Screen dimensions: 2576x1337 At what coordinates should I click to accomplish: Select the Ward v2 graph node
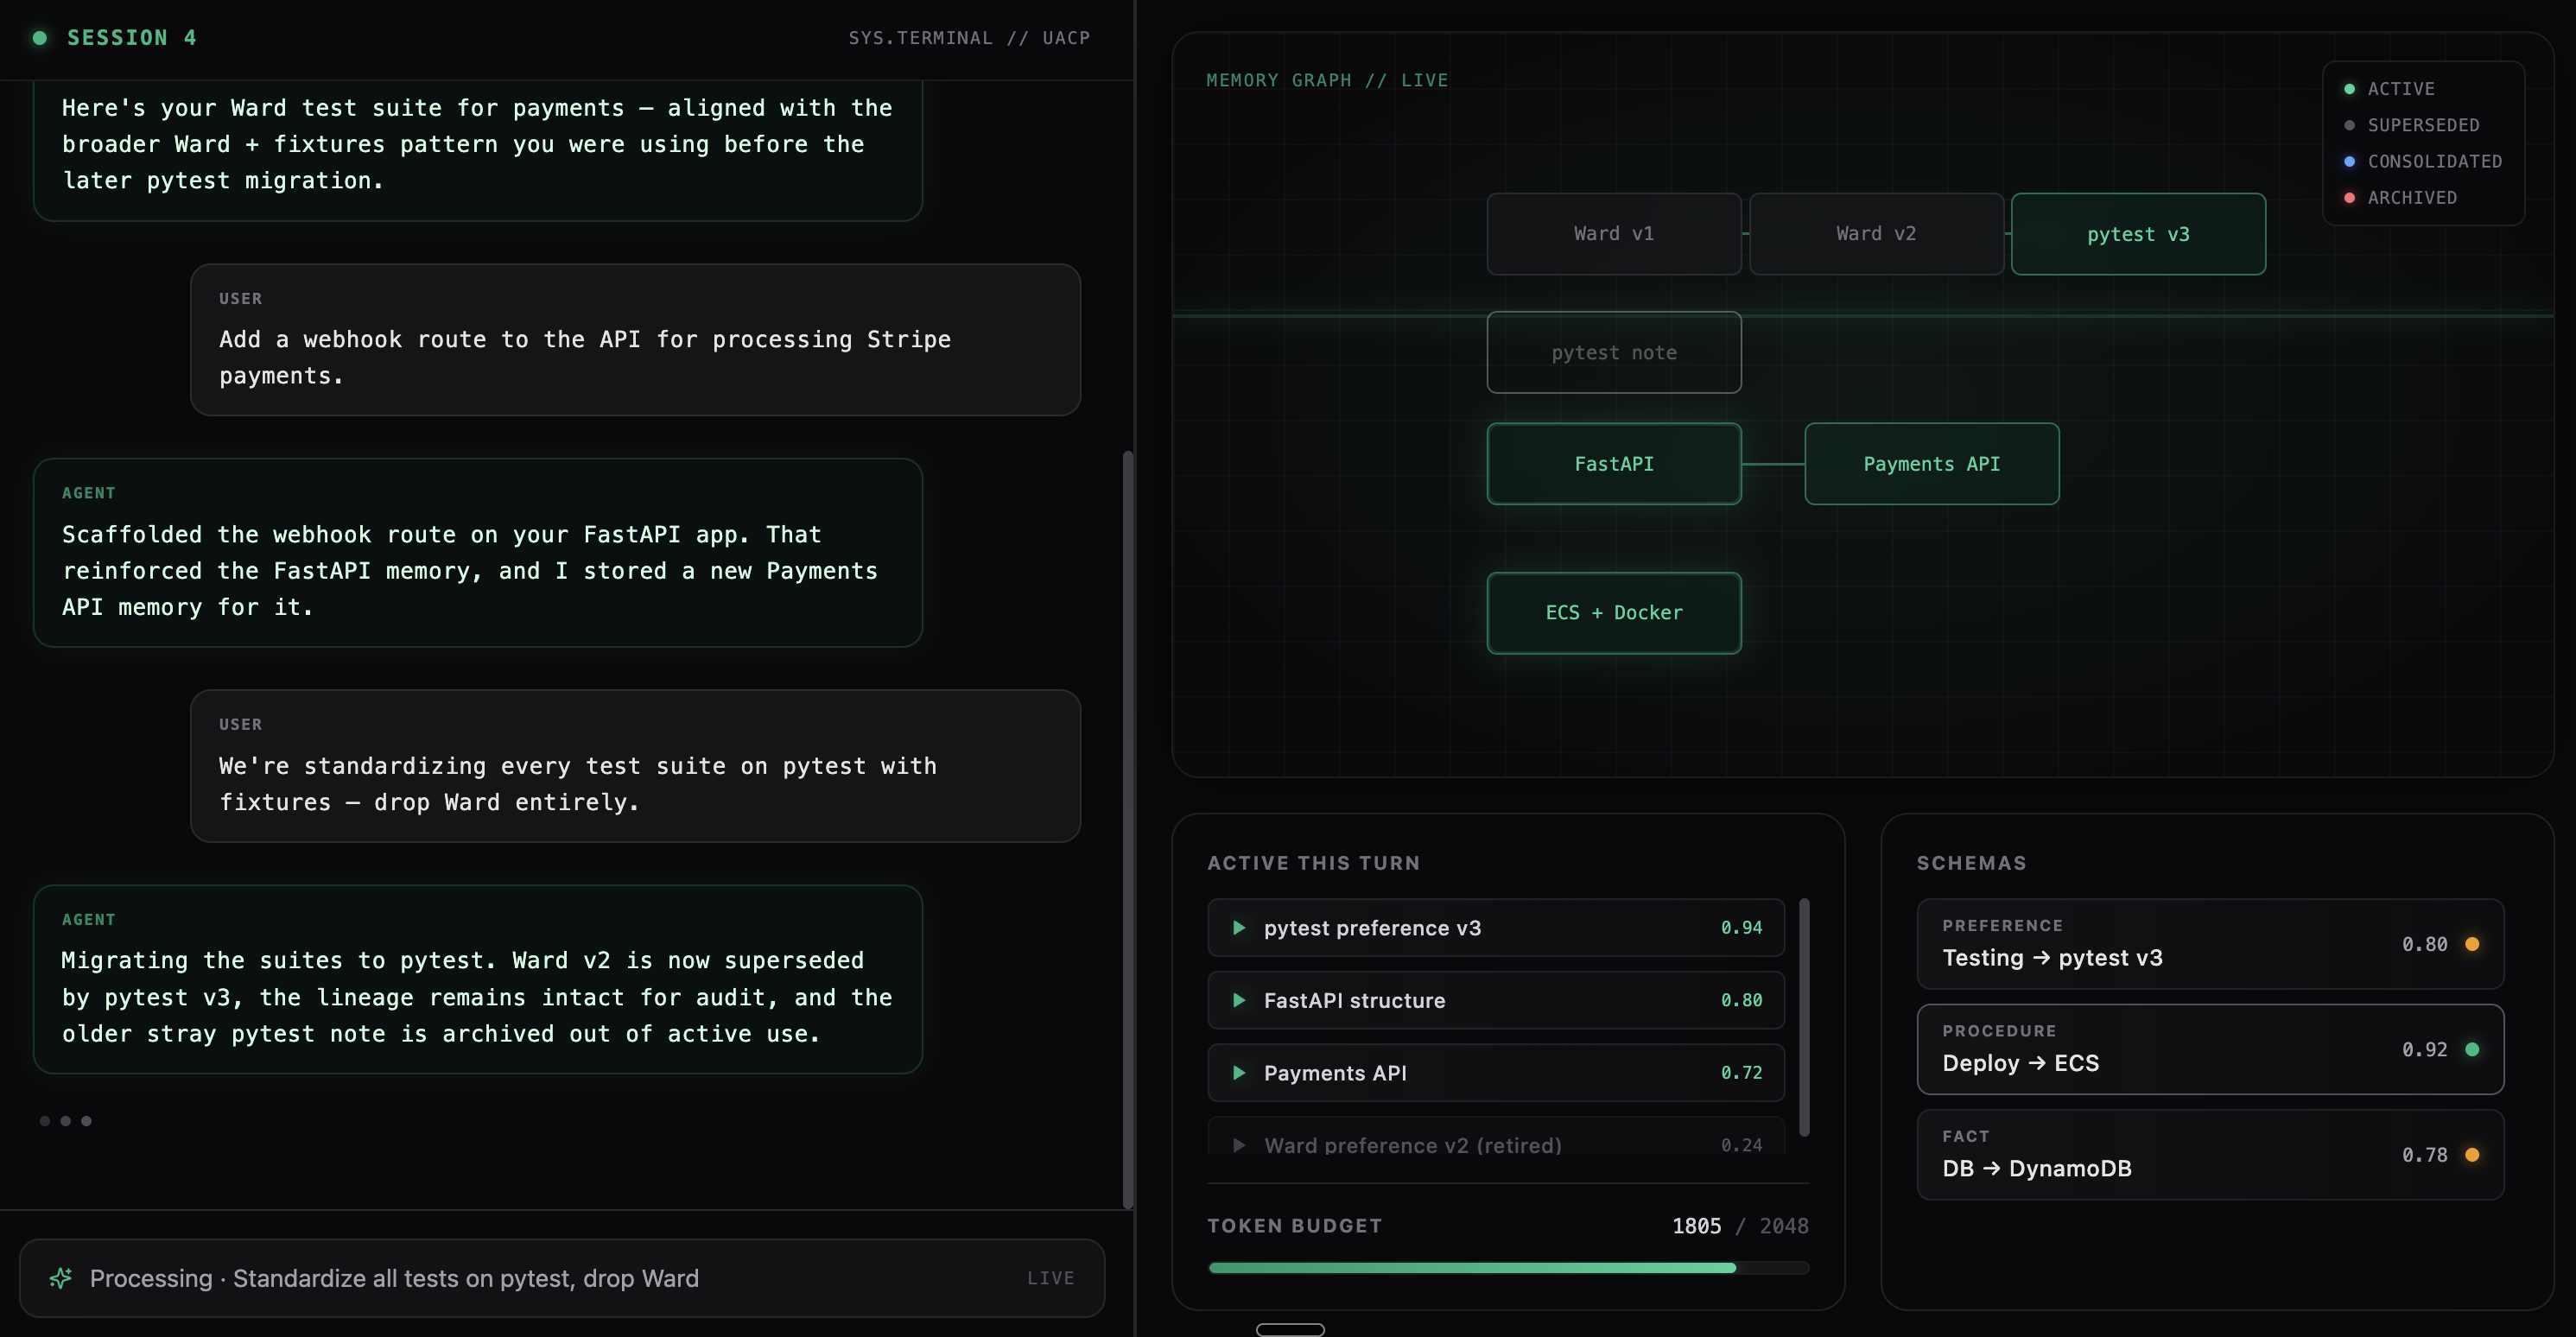click(1876, 234)
